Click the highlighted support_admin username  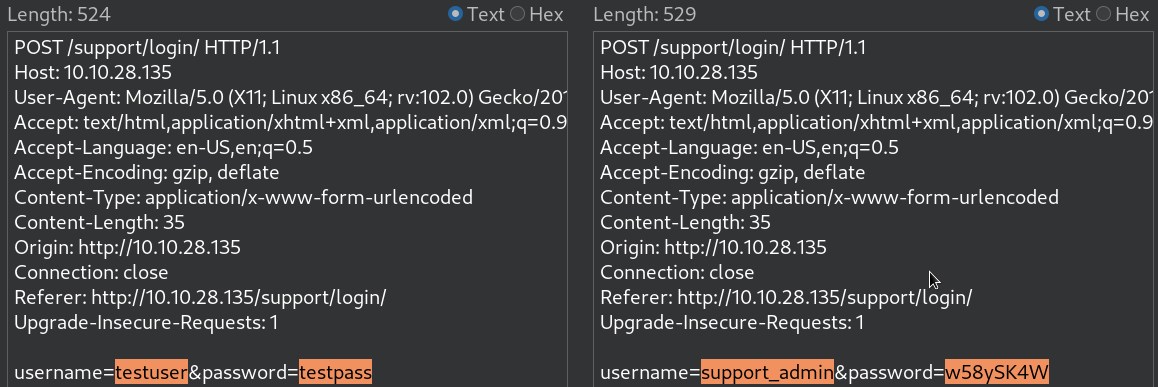tap(767, 373)
